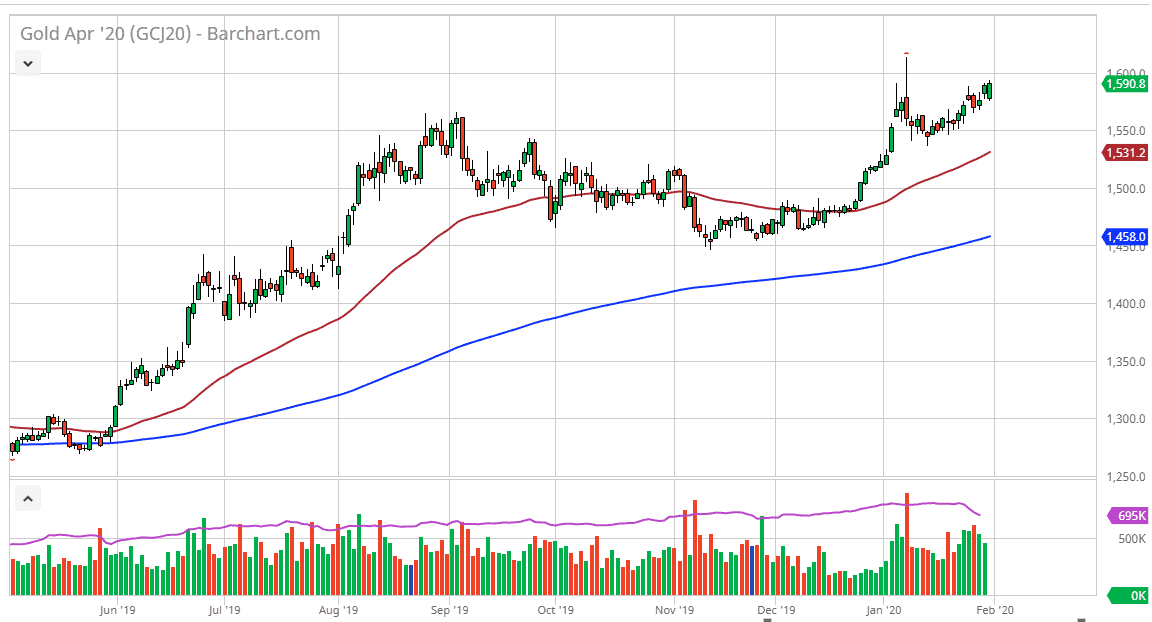
Task: Select the red 1,531.2 moving average label
Action: [x=1126, y=153]
